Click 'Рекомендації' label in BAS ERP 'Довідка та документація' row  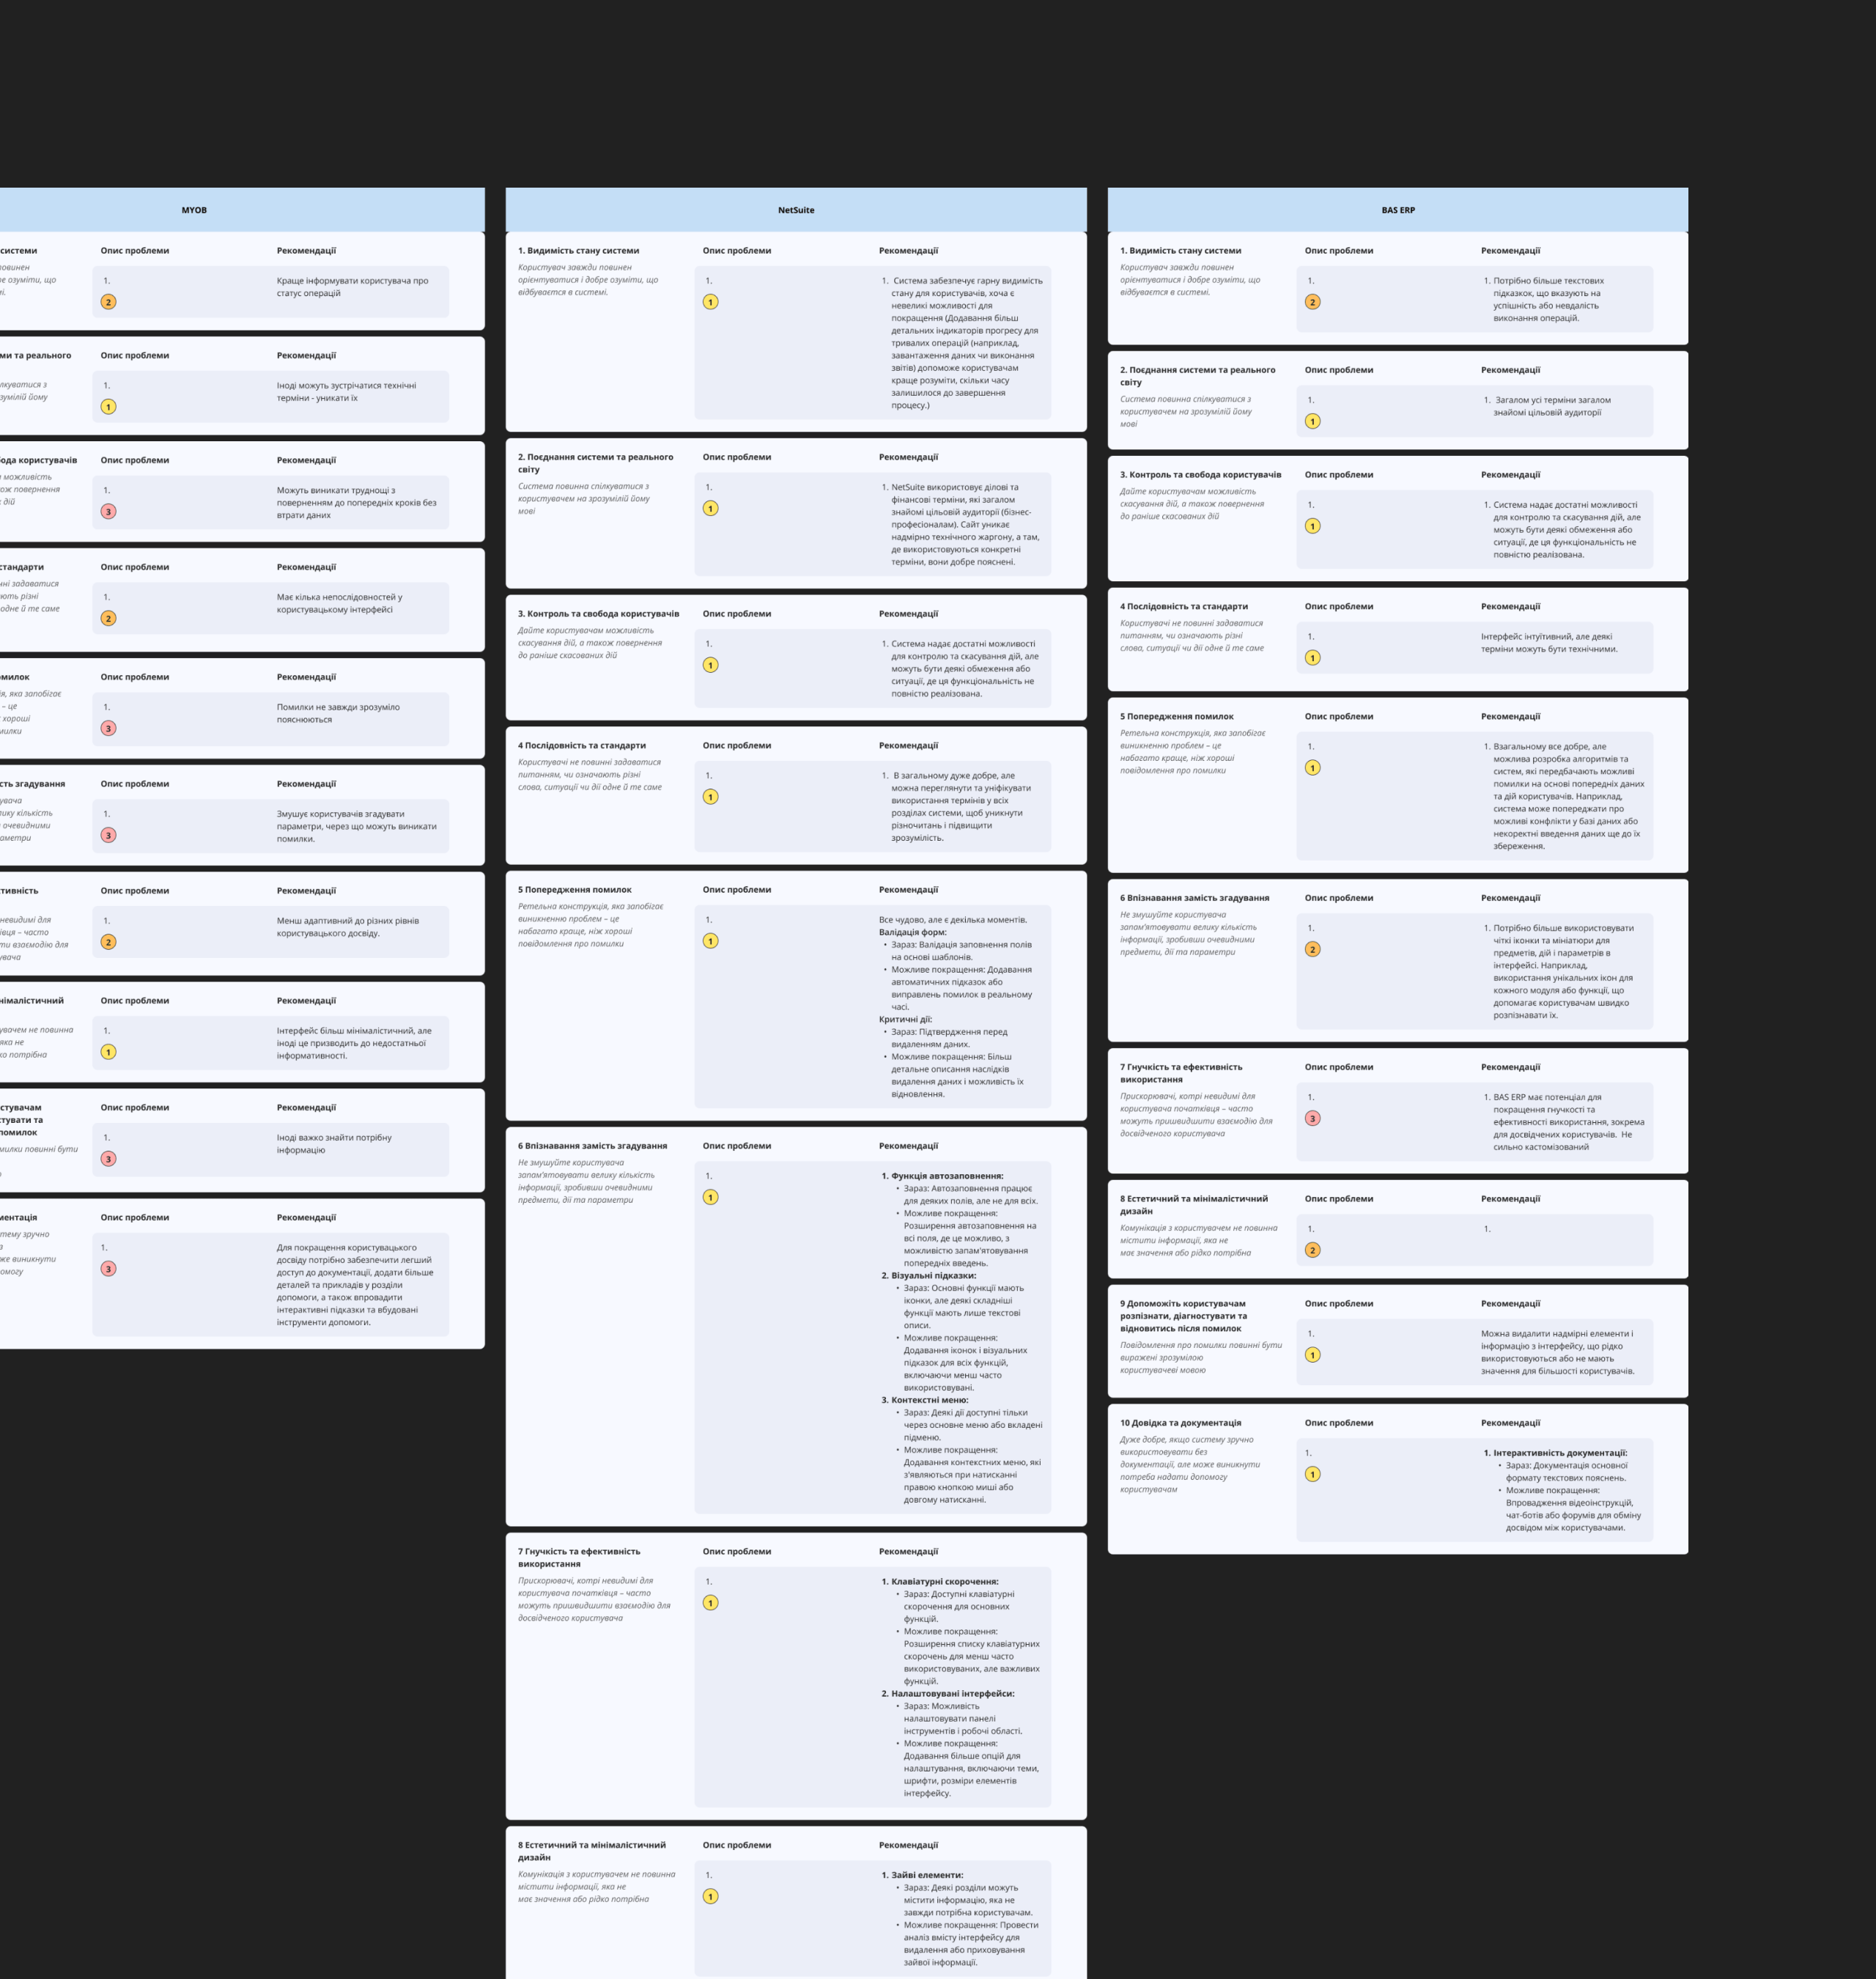coord(1510,1423)
